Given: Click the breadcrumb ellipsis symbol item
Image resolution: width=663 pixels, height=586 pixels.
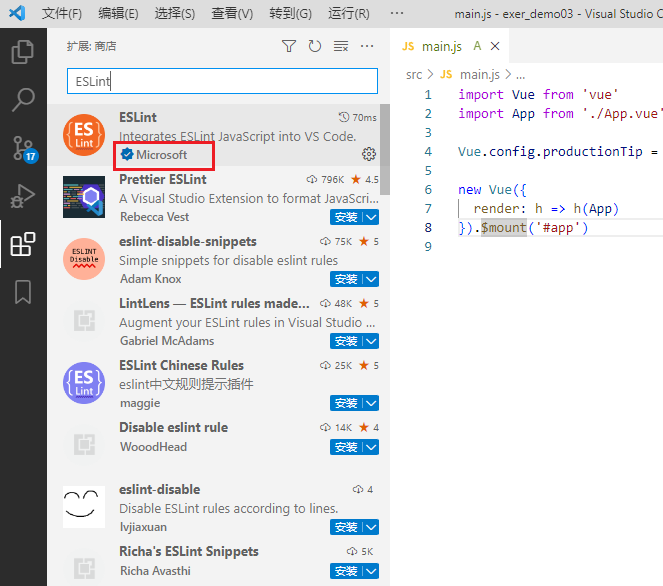Looking at the screenshot, I should pos(521,75).
